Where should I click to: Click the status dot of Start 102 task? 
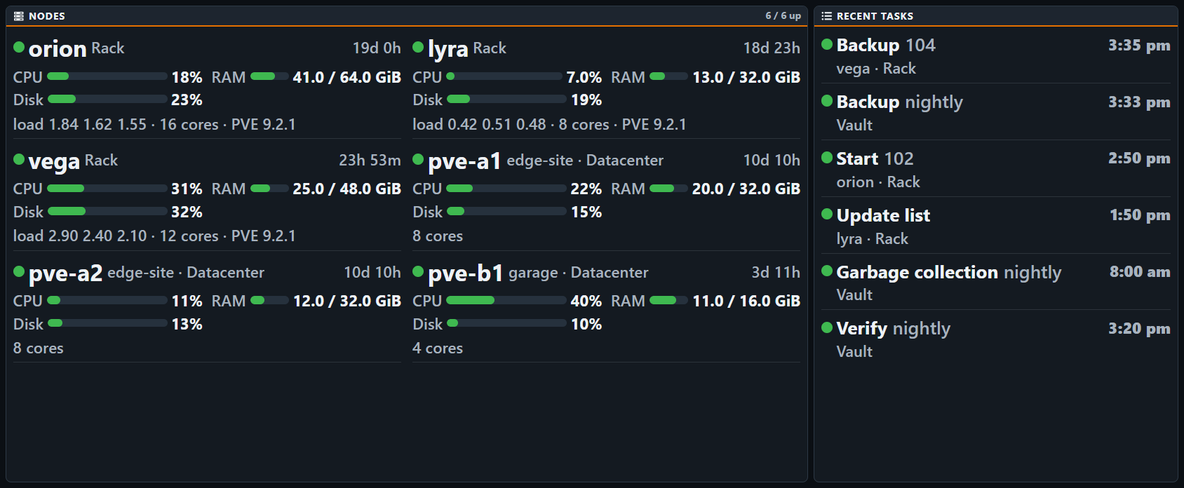[x=827, y=158]
